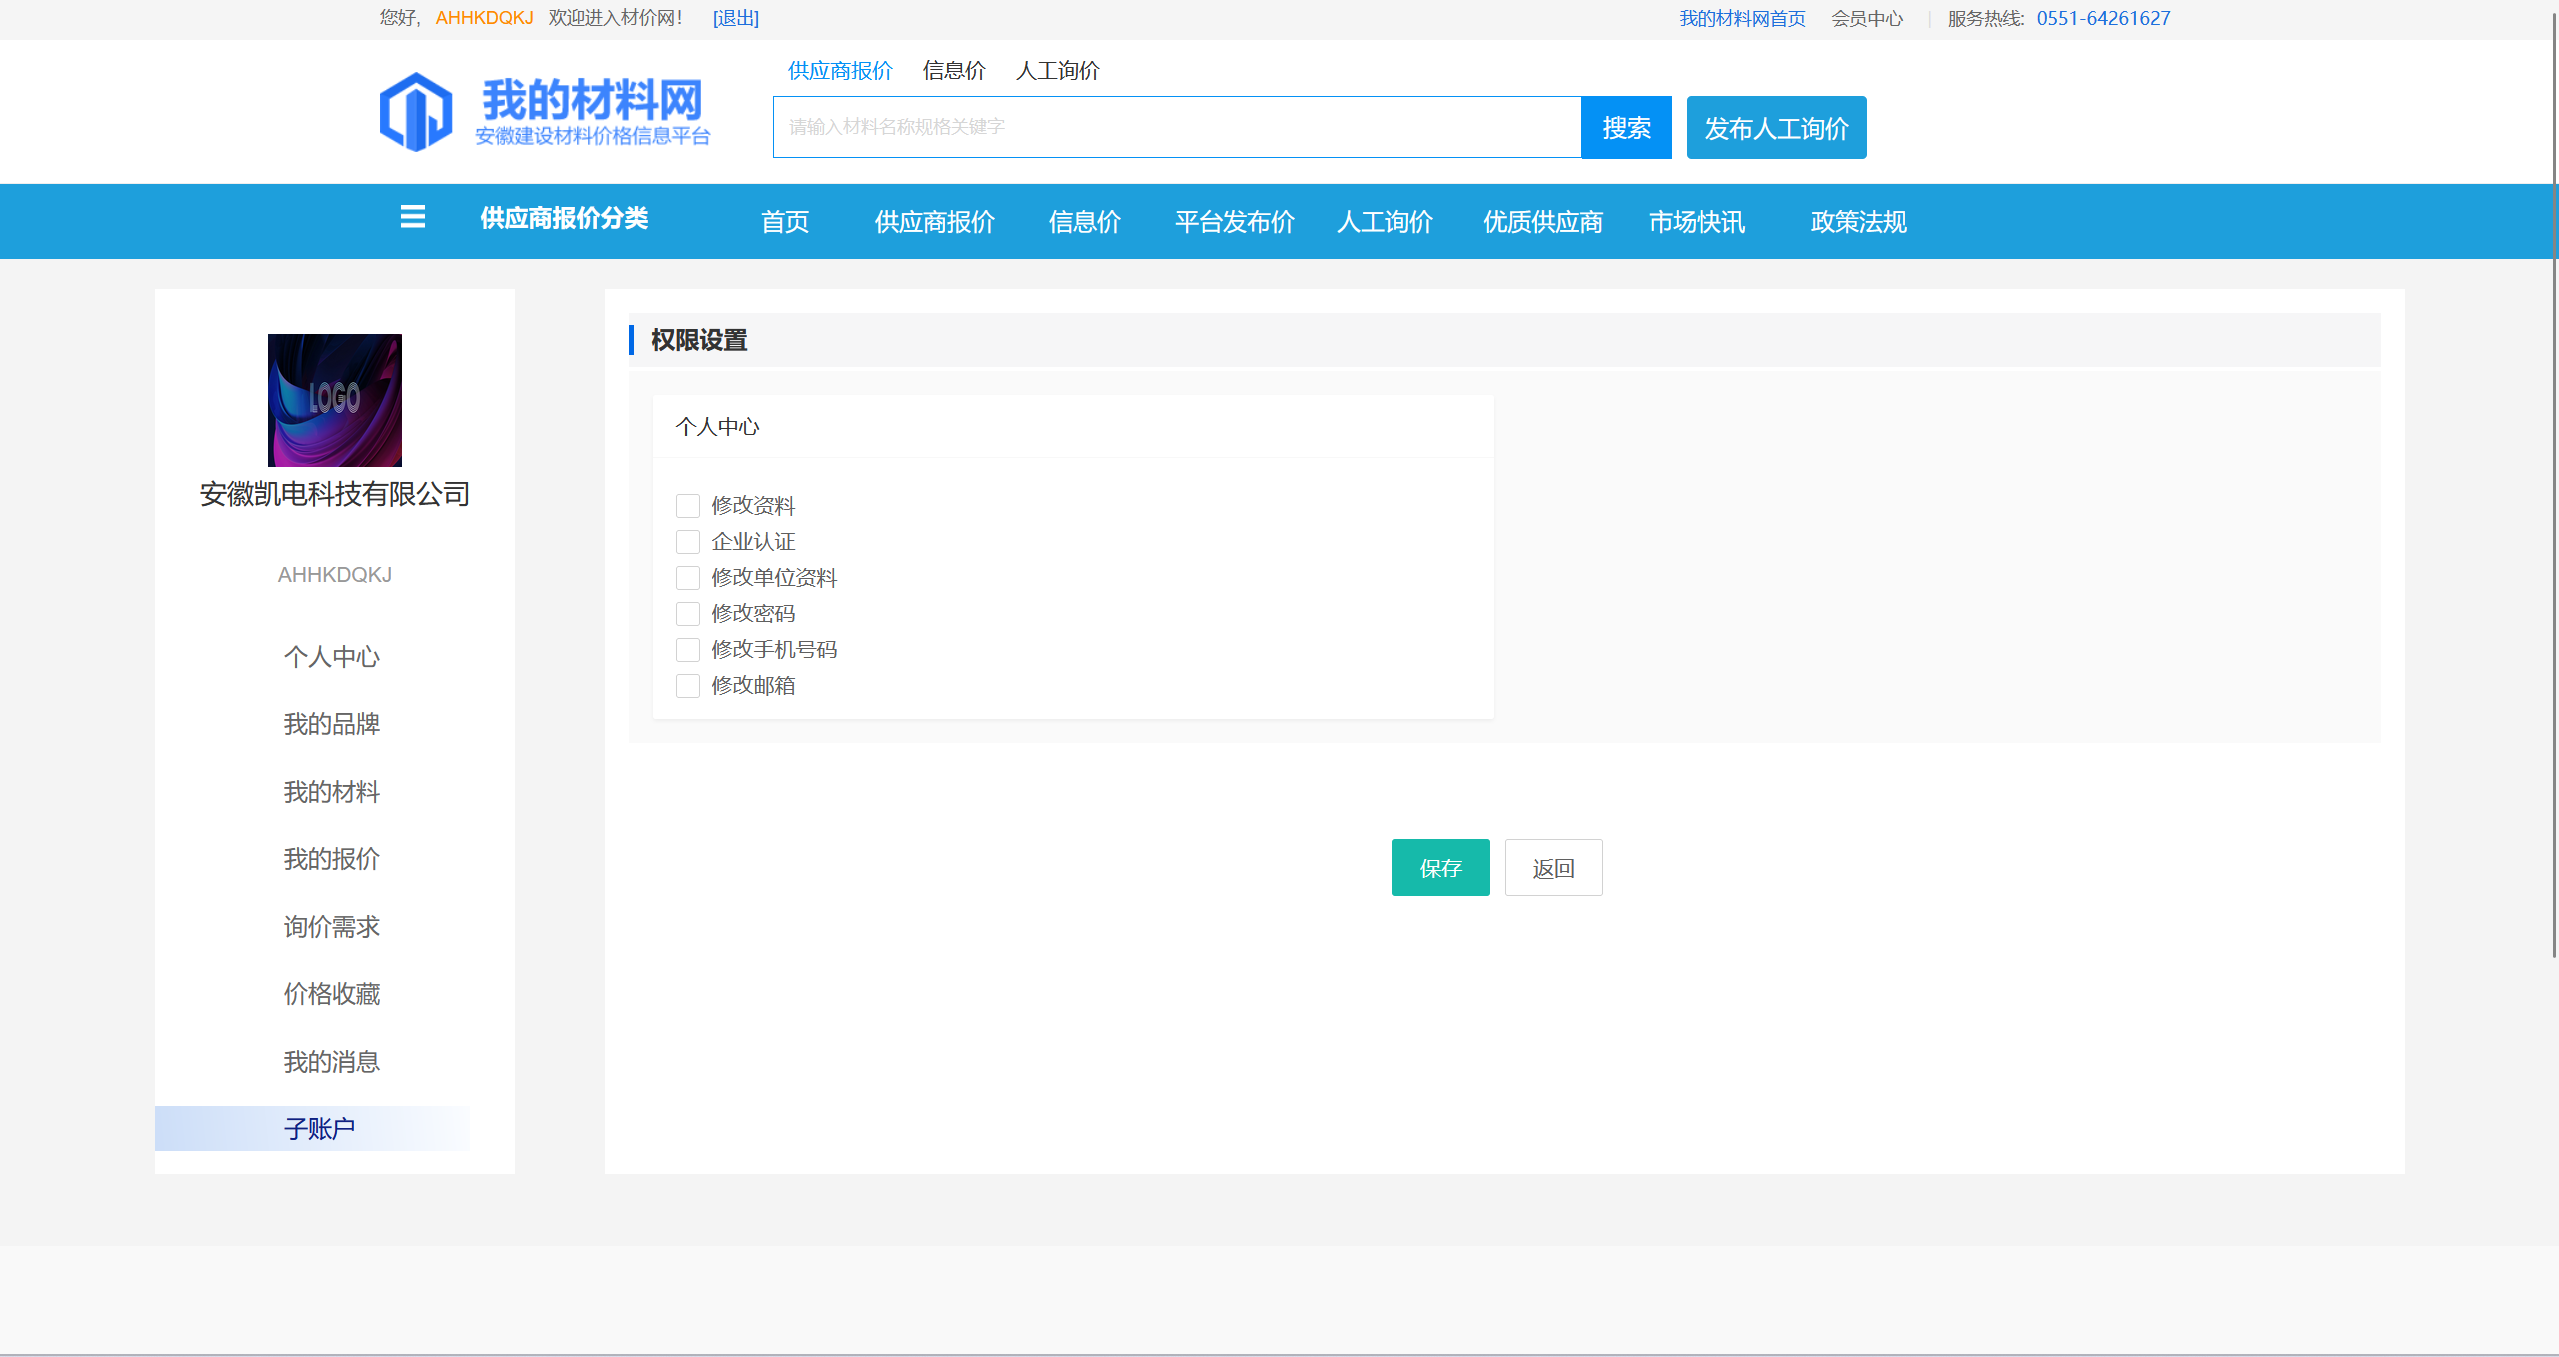Select the 信息价 search tab

point(953,71)
